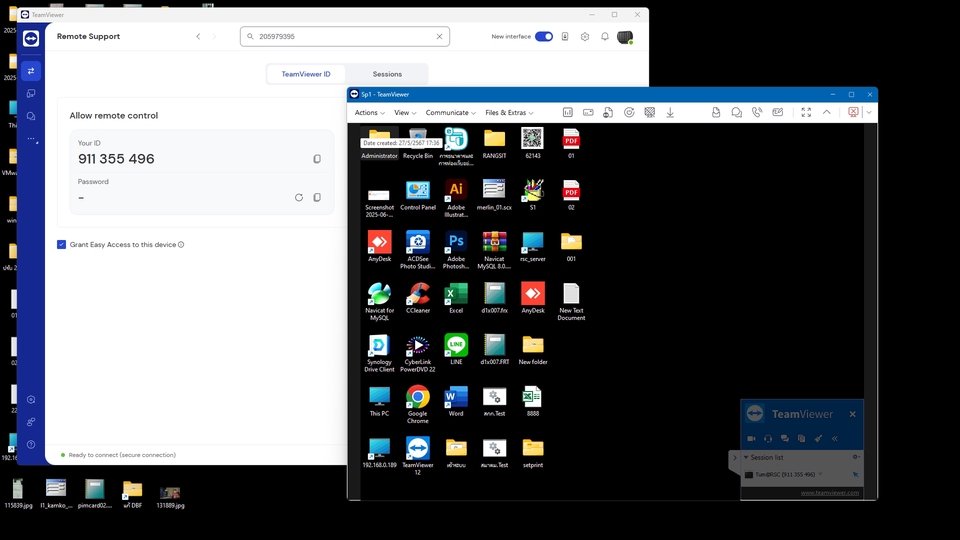This screenshot has height=540, width=960.
Task: Click the red end session icon
Action: [853, 113]
